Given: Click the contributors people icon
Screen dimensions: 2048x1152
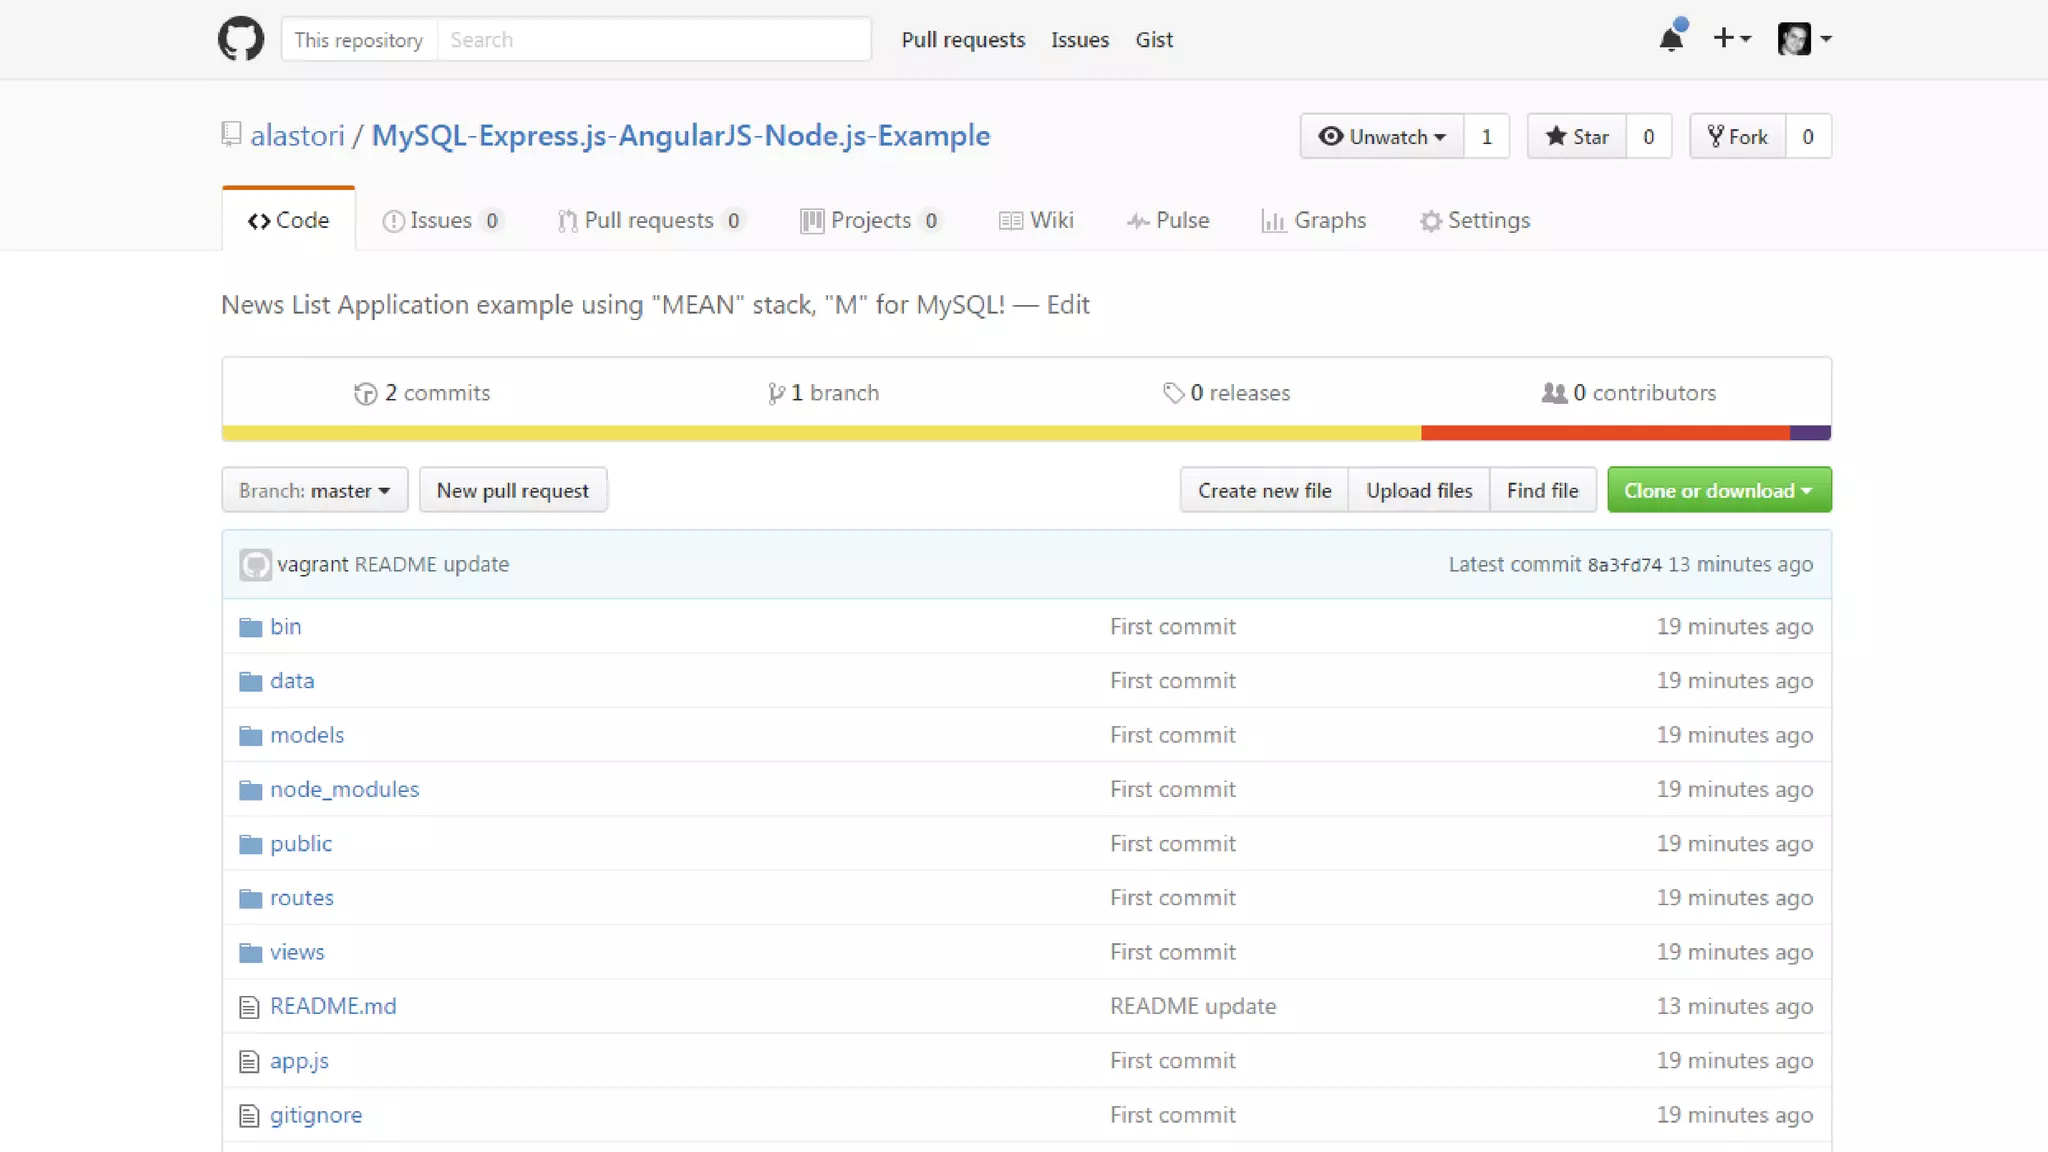Looking at the screenshot, I should coord(1554,393).
